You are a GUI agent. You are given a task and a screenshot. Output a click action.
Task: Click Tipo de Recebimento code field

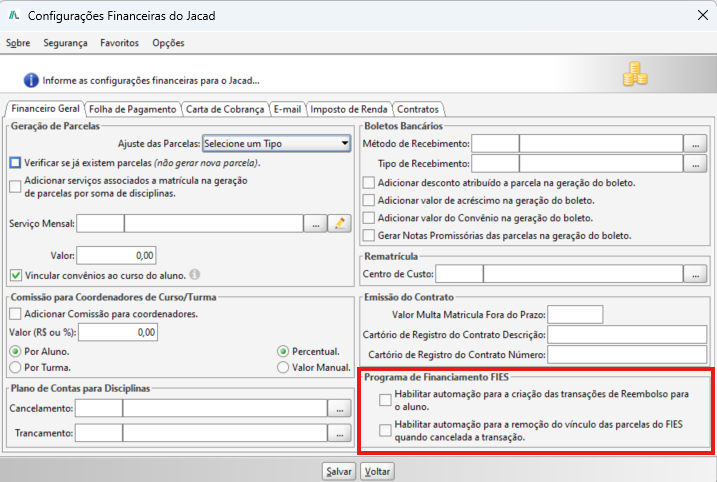pos(495,163)
